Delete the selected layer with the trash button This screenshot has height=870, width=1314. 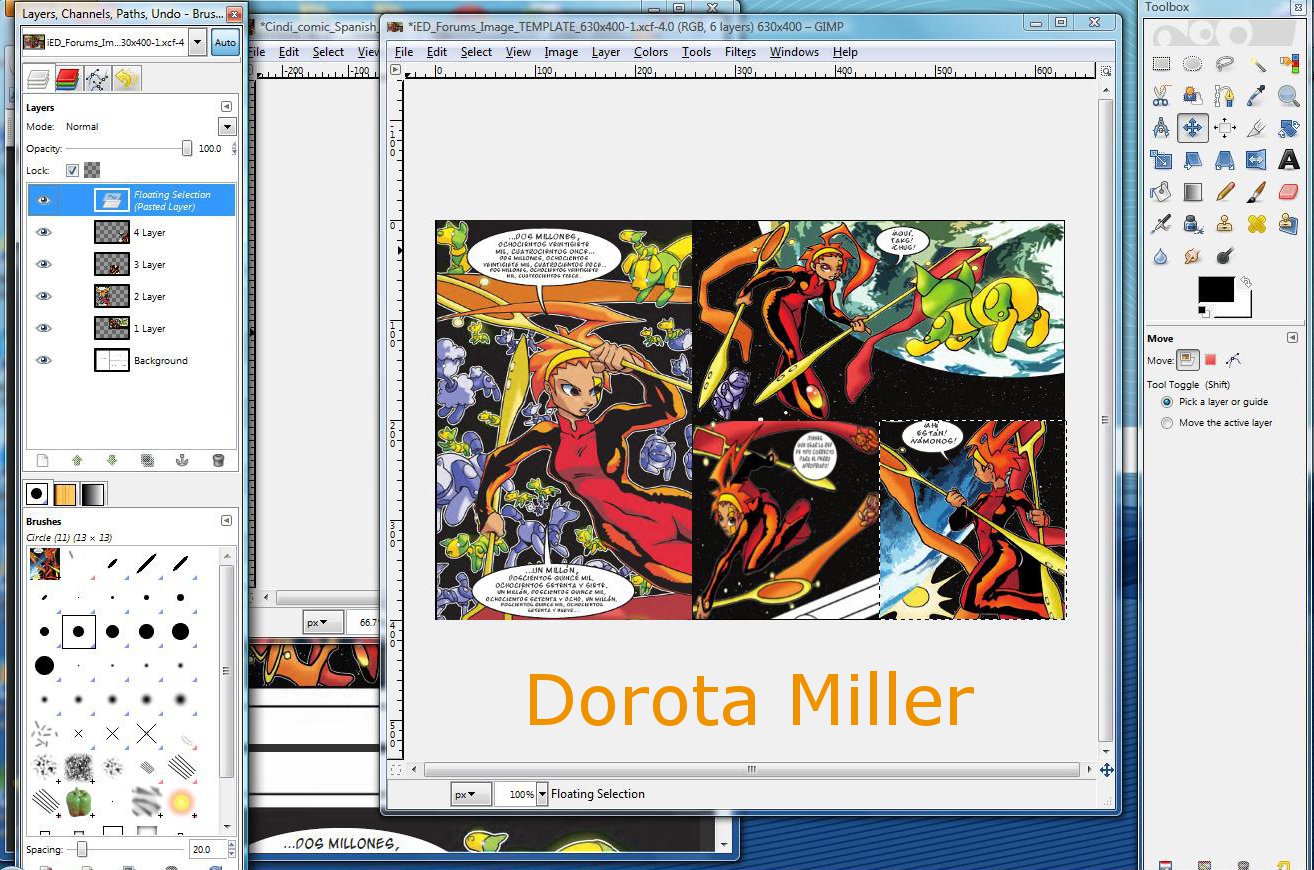[x=218, y=461]
